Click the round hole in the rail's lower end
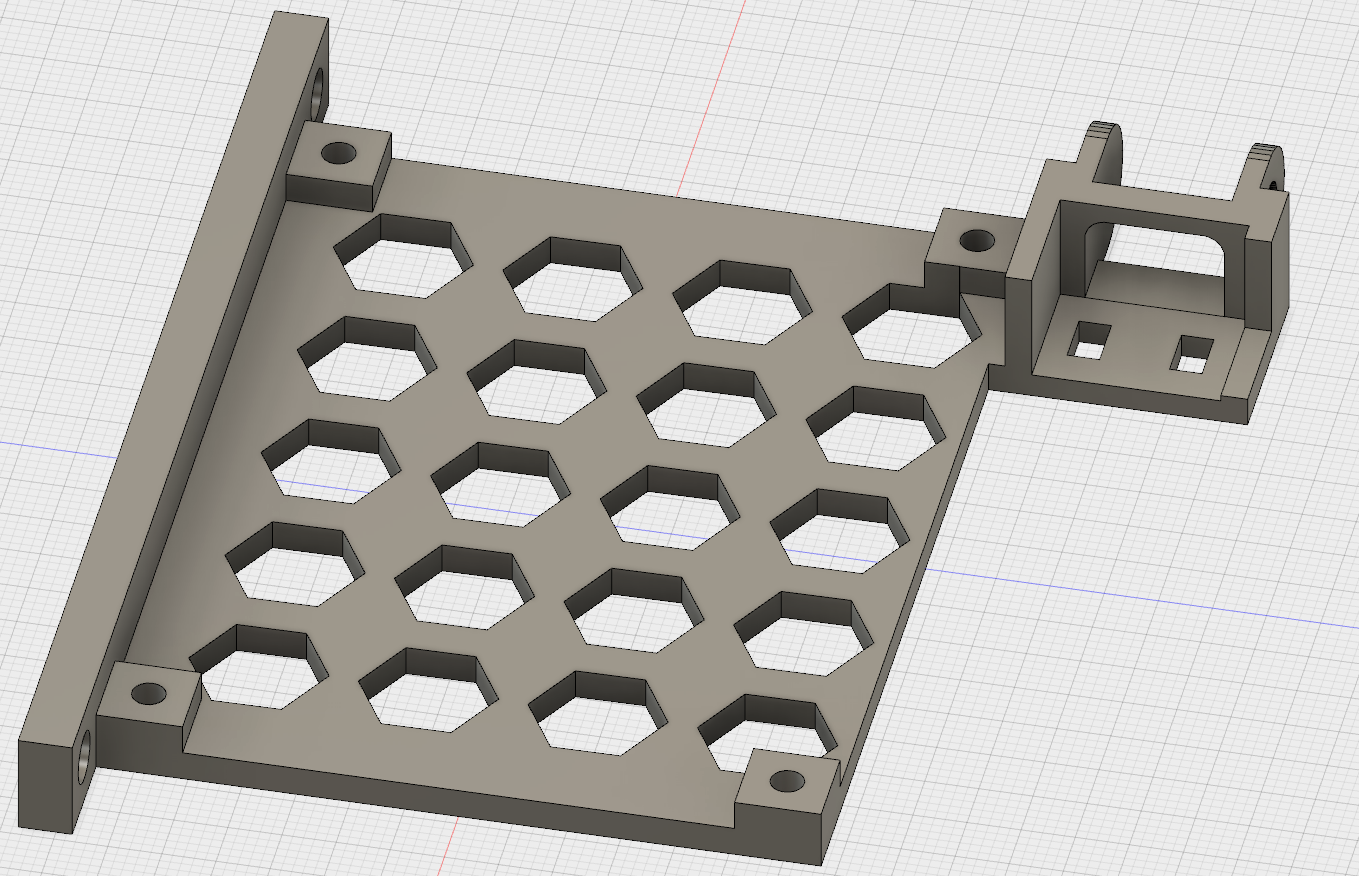Image resolution: width=1359 pixels, height=876 pixels. (84, 755)
